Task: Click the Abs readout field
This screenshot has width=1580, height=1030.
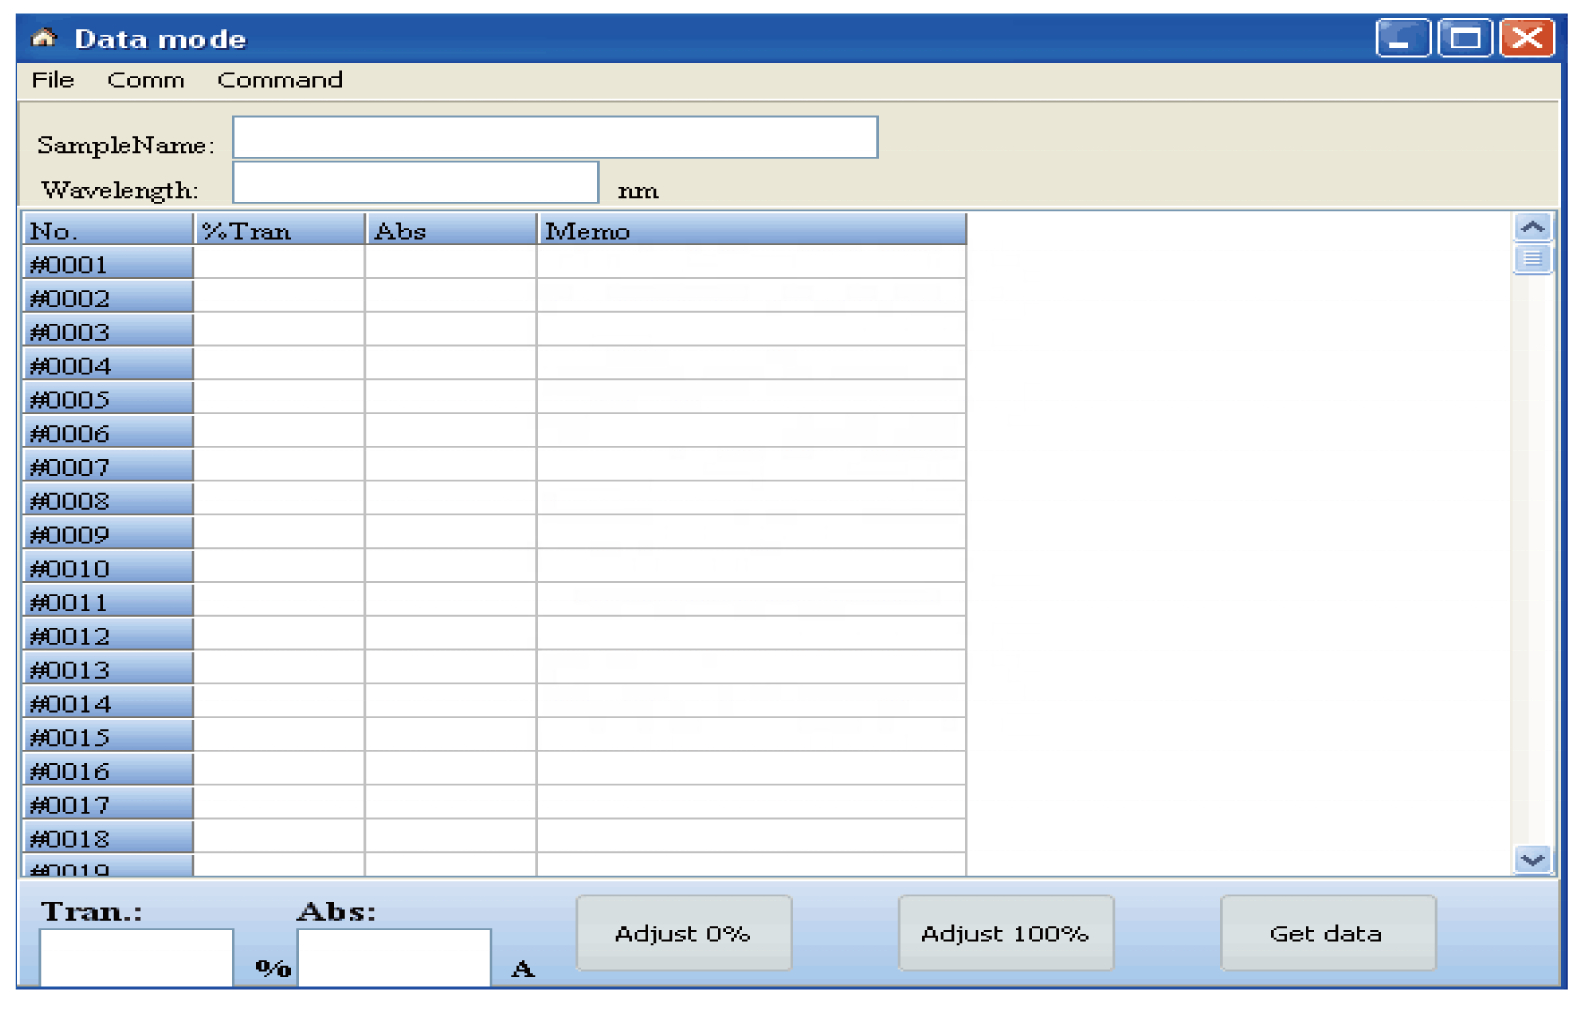Action: click(394, 957)
